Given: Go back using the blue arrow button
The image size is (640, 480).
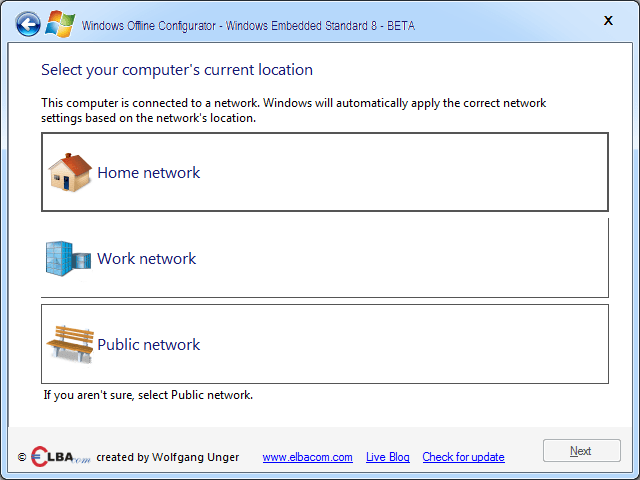Looking at the screenshot, I should click(28, 24).
